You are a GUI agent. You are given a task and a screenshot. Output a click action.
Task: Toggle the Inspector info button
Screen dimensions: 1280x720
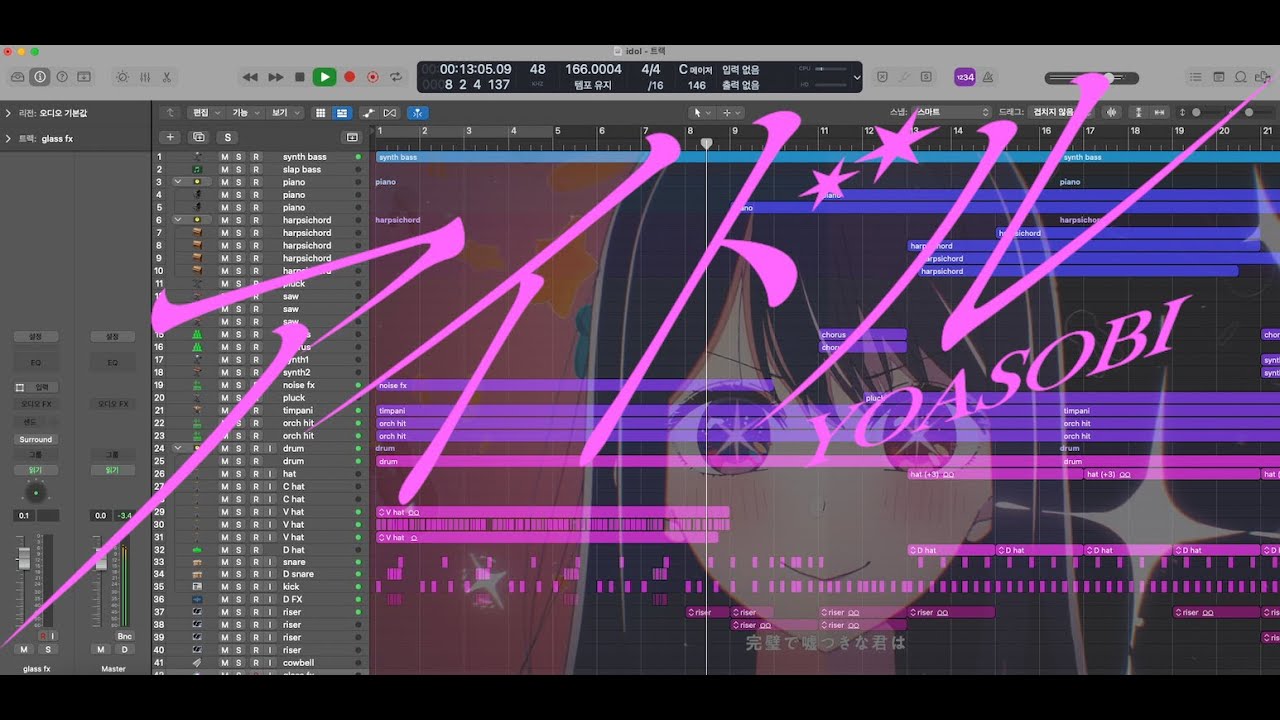click(x=40, y=77)
